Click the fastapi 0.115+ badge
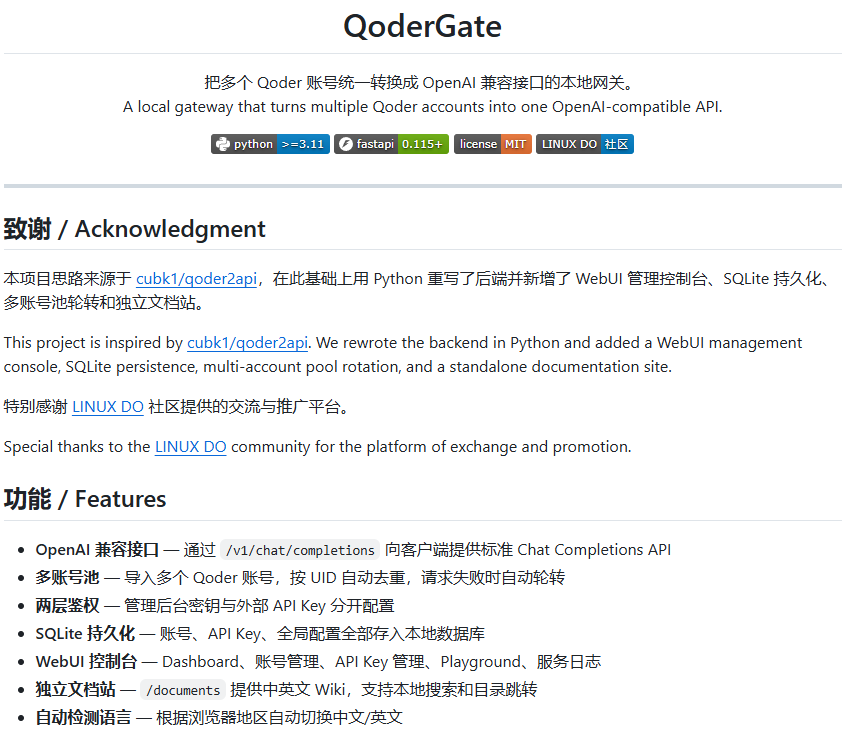846x749 pixels. 391,144
